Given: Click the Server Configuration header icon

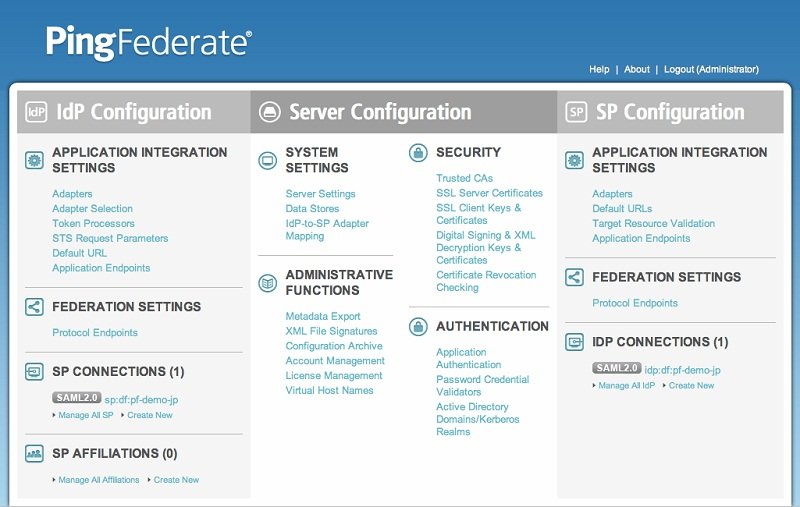Looking at the screenshot, I should pos(269,112).
